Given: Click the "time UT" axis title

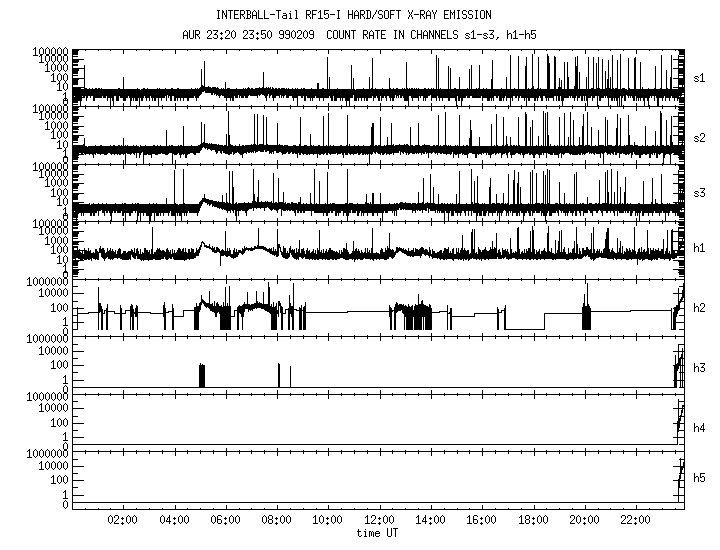Looking at the screenshot, I should point(379,534).
